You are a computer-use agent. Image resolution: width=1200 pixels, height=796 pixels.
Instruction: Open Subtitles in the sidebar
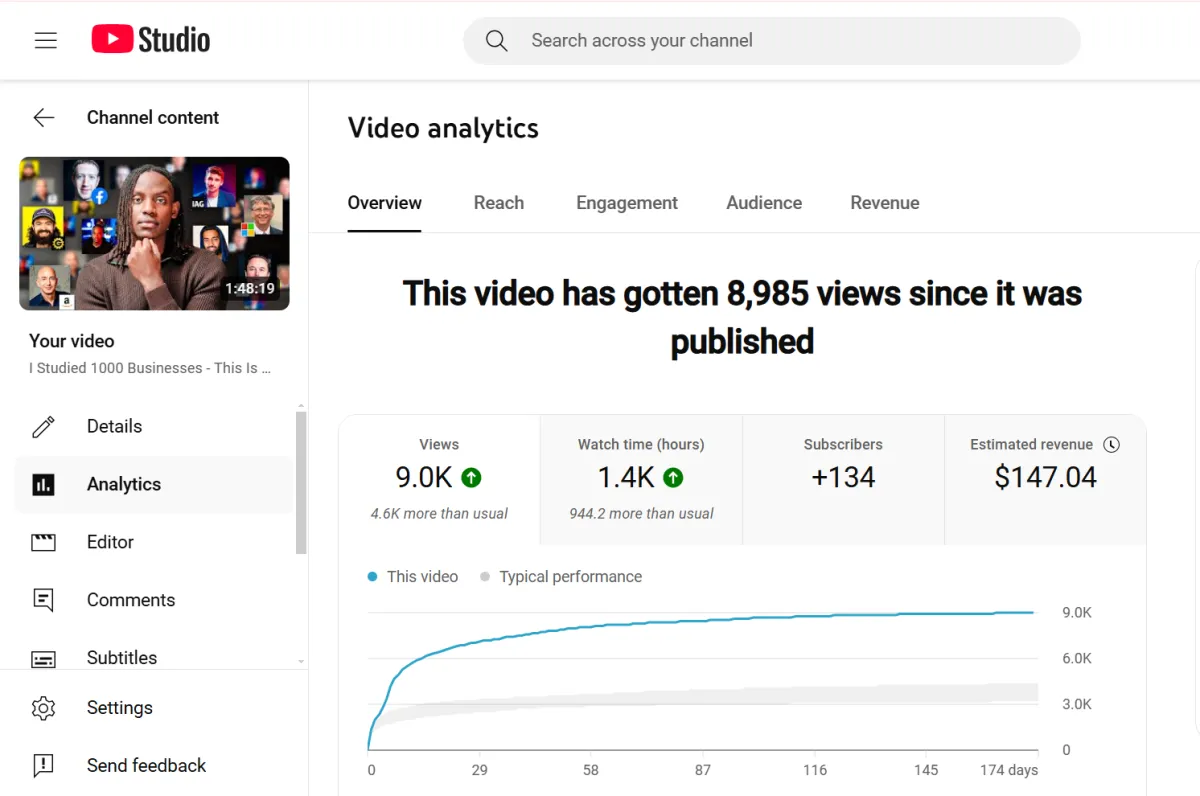154,656
